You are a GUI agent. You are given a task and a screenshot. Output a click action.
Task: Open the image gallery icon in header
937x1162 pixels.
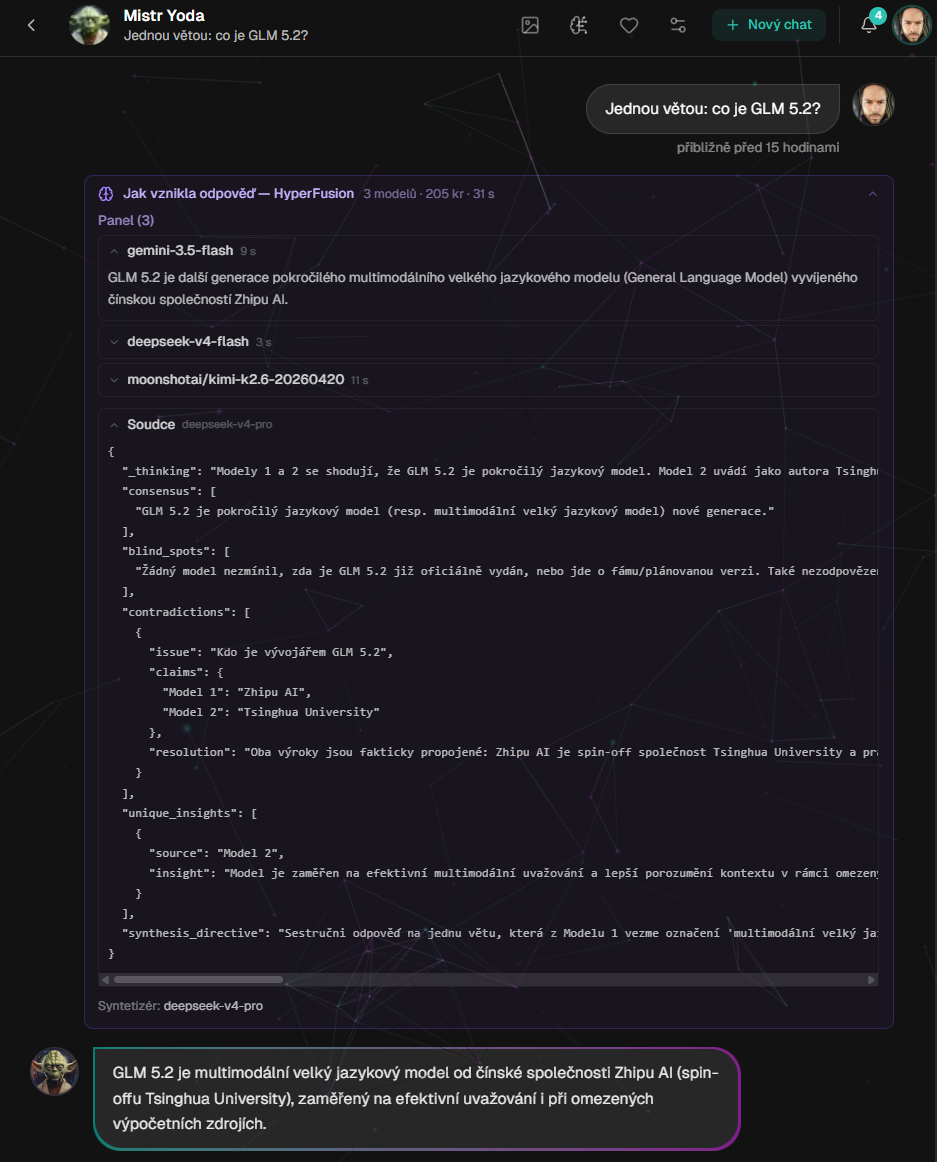coord(530,25)
